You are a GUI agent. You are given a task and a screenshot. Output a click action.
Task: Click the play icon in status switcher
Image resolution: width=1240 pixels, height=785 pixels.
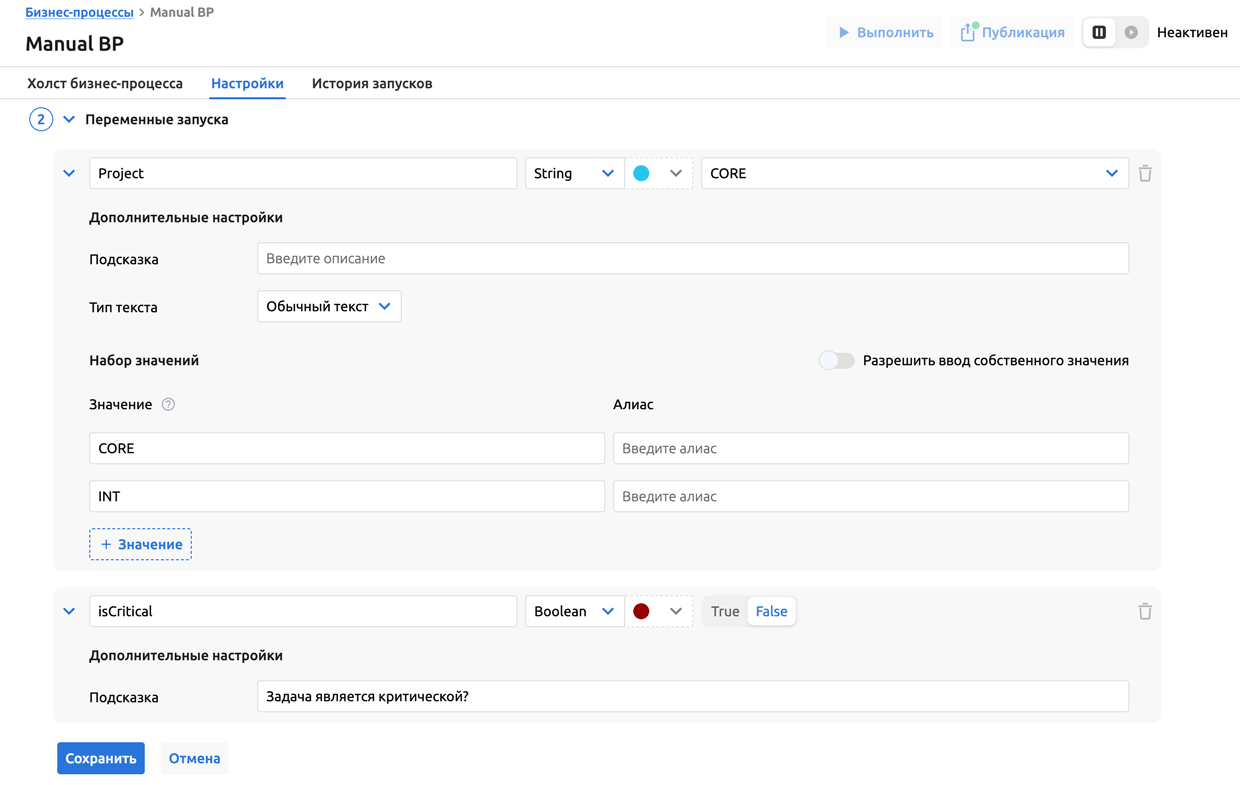coord(1131,33)
